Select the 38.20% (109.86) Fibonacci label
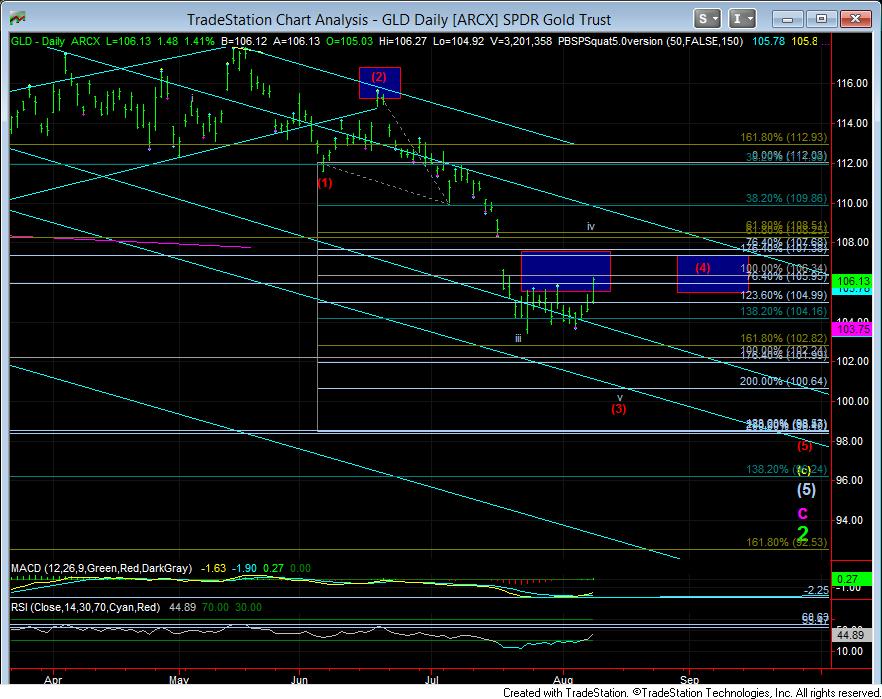The height and width of the screenshot is (699, 882). click(x=786, y=198)
